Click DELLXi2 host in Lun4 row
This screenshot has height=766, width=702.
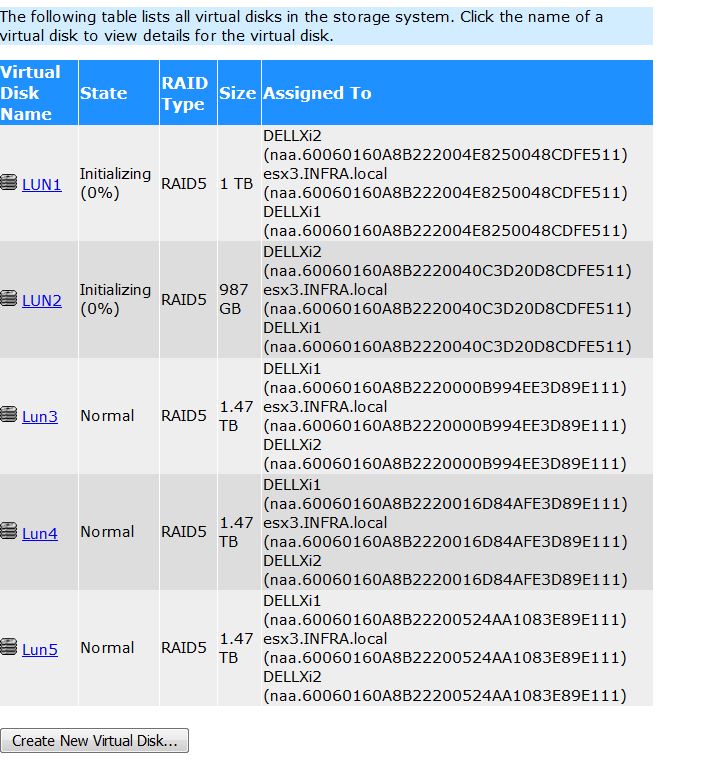pos(292,561)
